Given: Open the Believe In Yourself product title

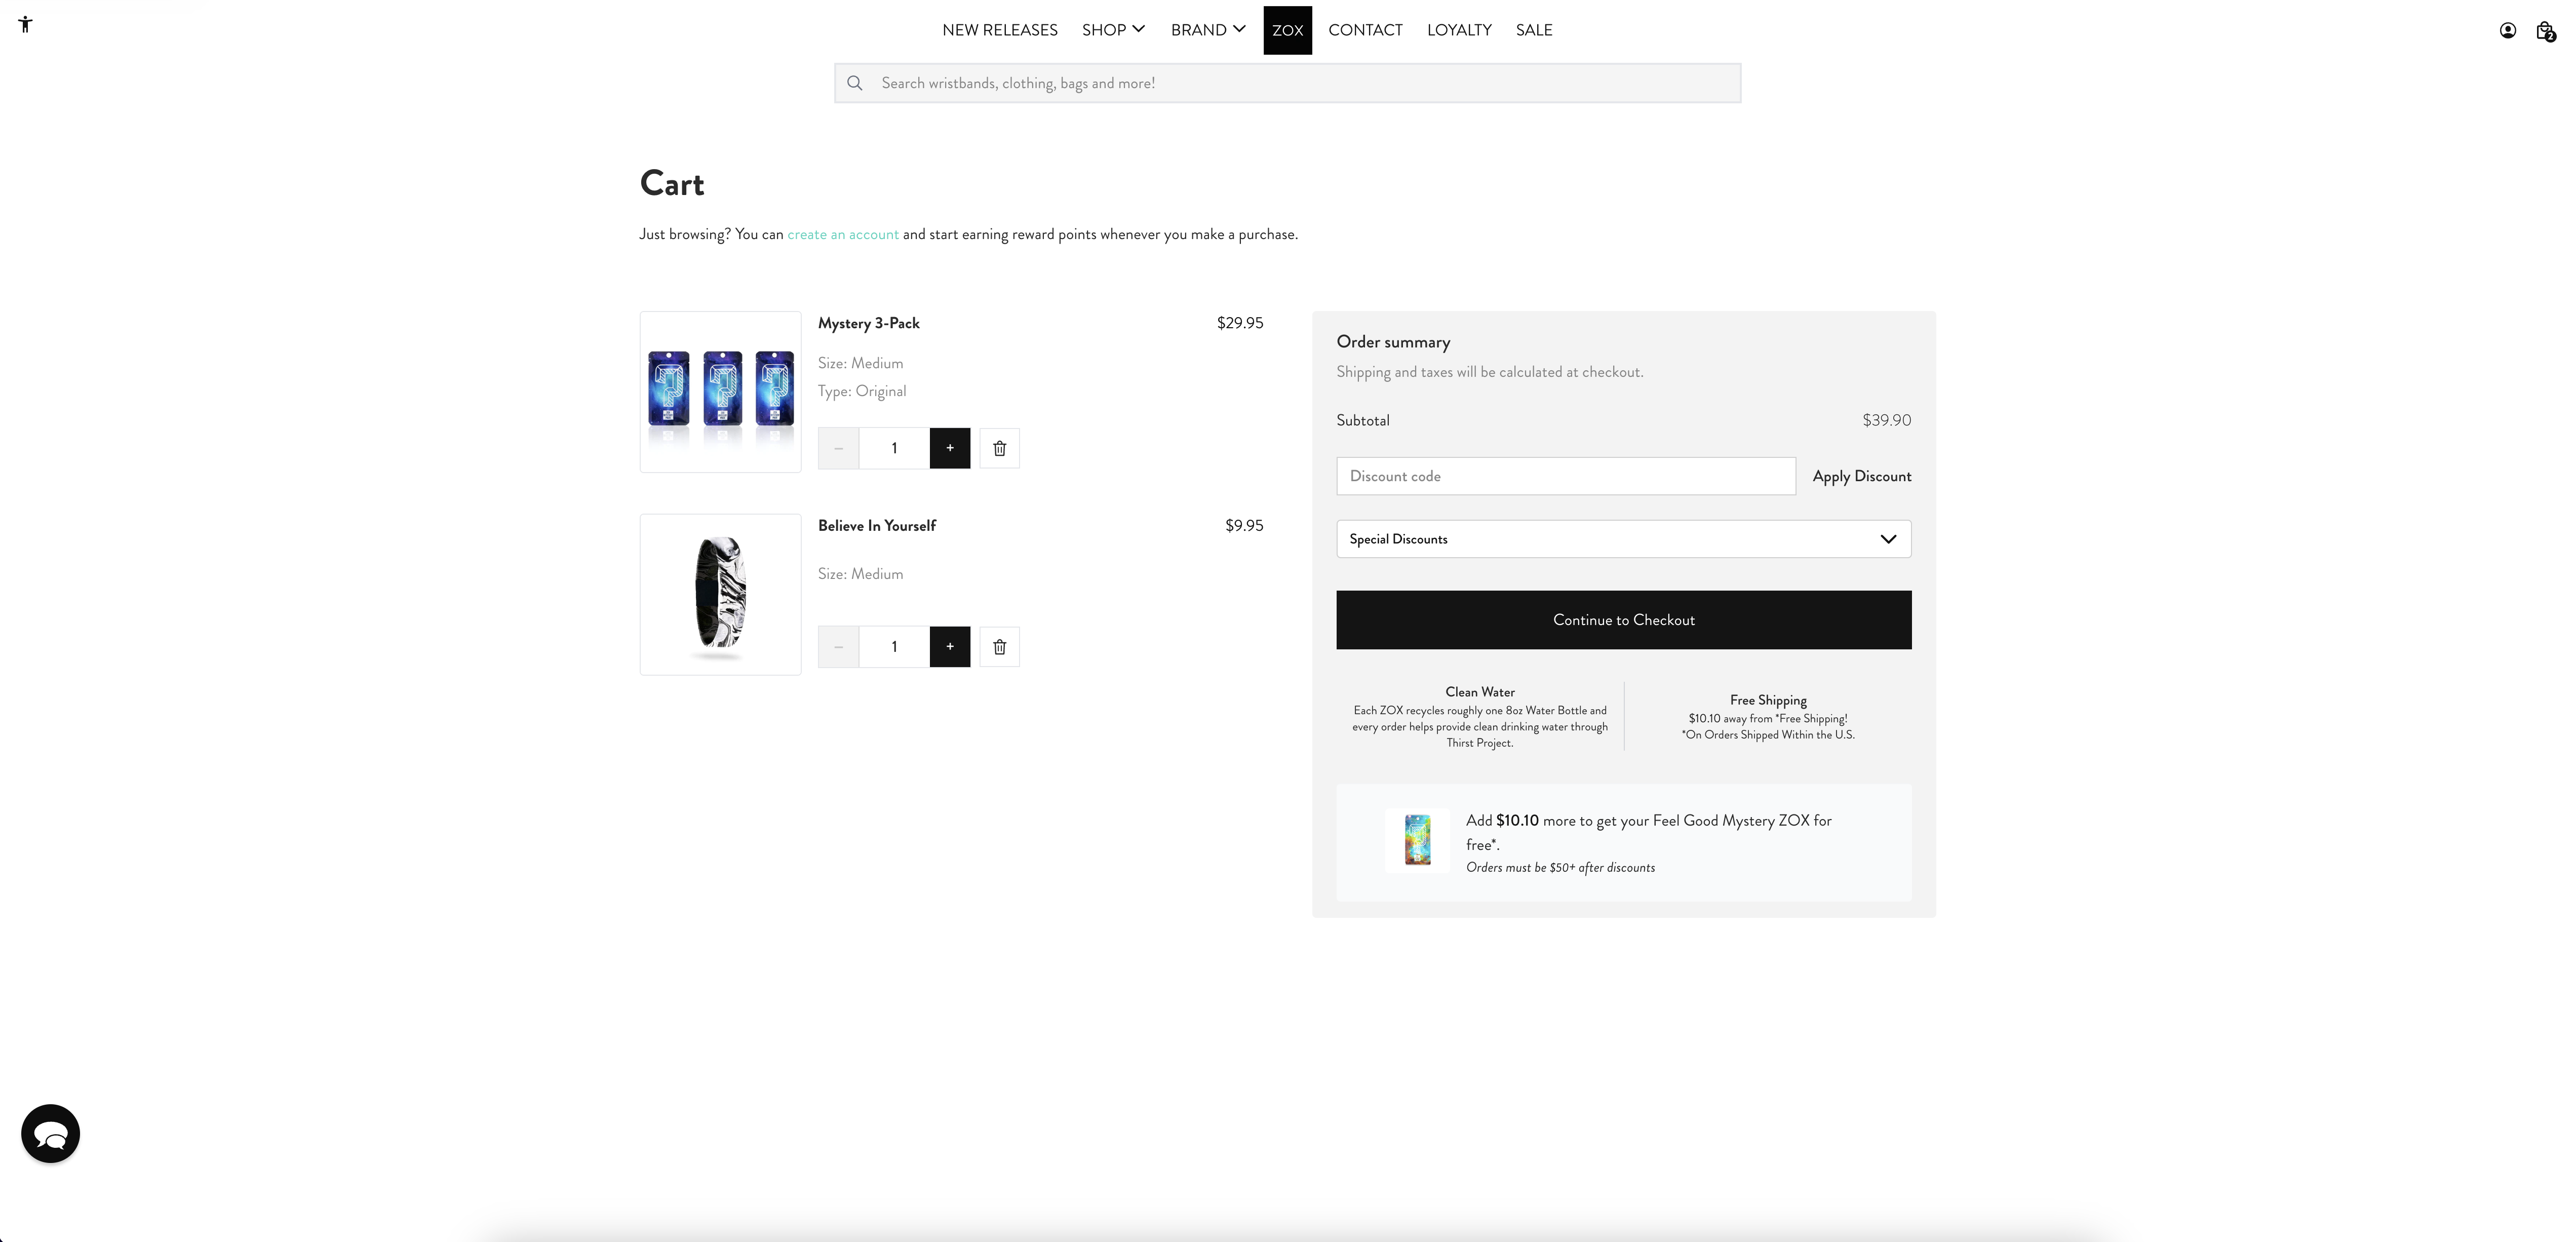Looking at the screenshot, I should coord(876,525).
